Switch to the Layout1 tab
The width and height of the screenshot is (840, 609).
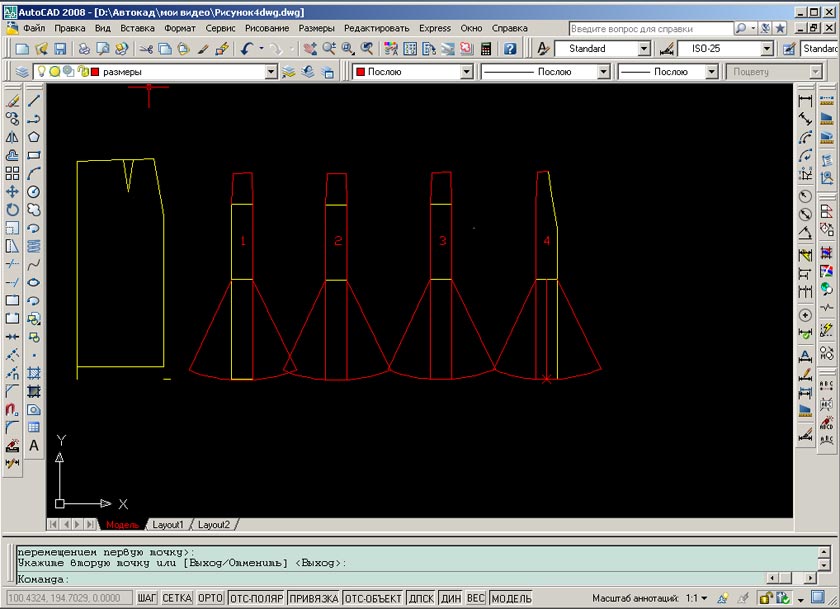(x=167, y=525)
